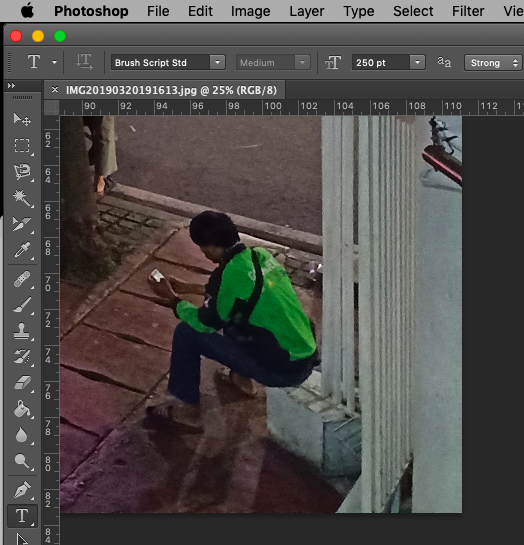
Task: Open the Filter menu
Action: tap(468, 11)
